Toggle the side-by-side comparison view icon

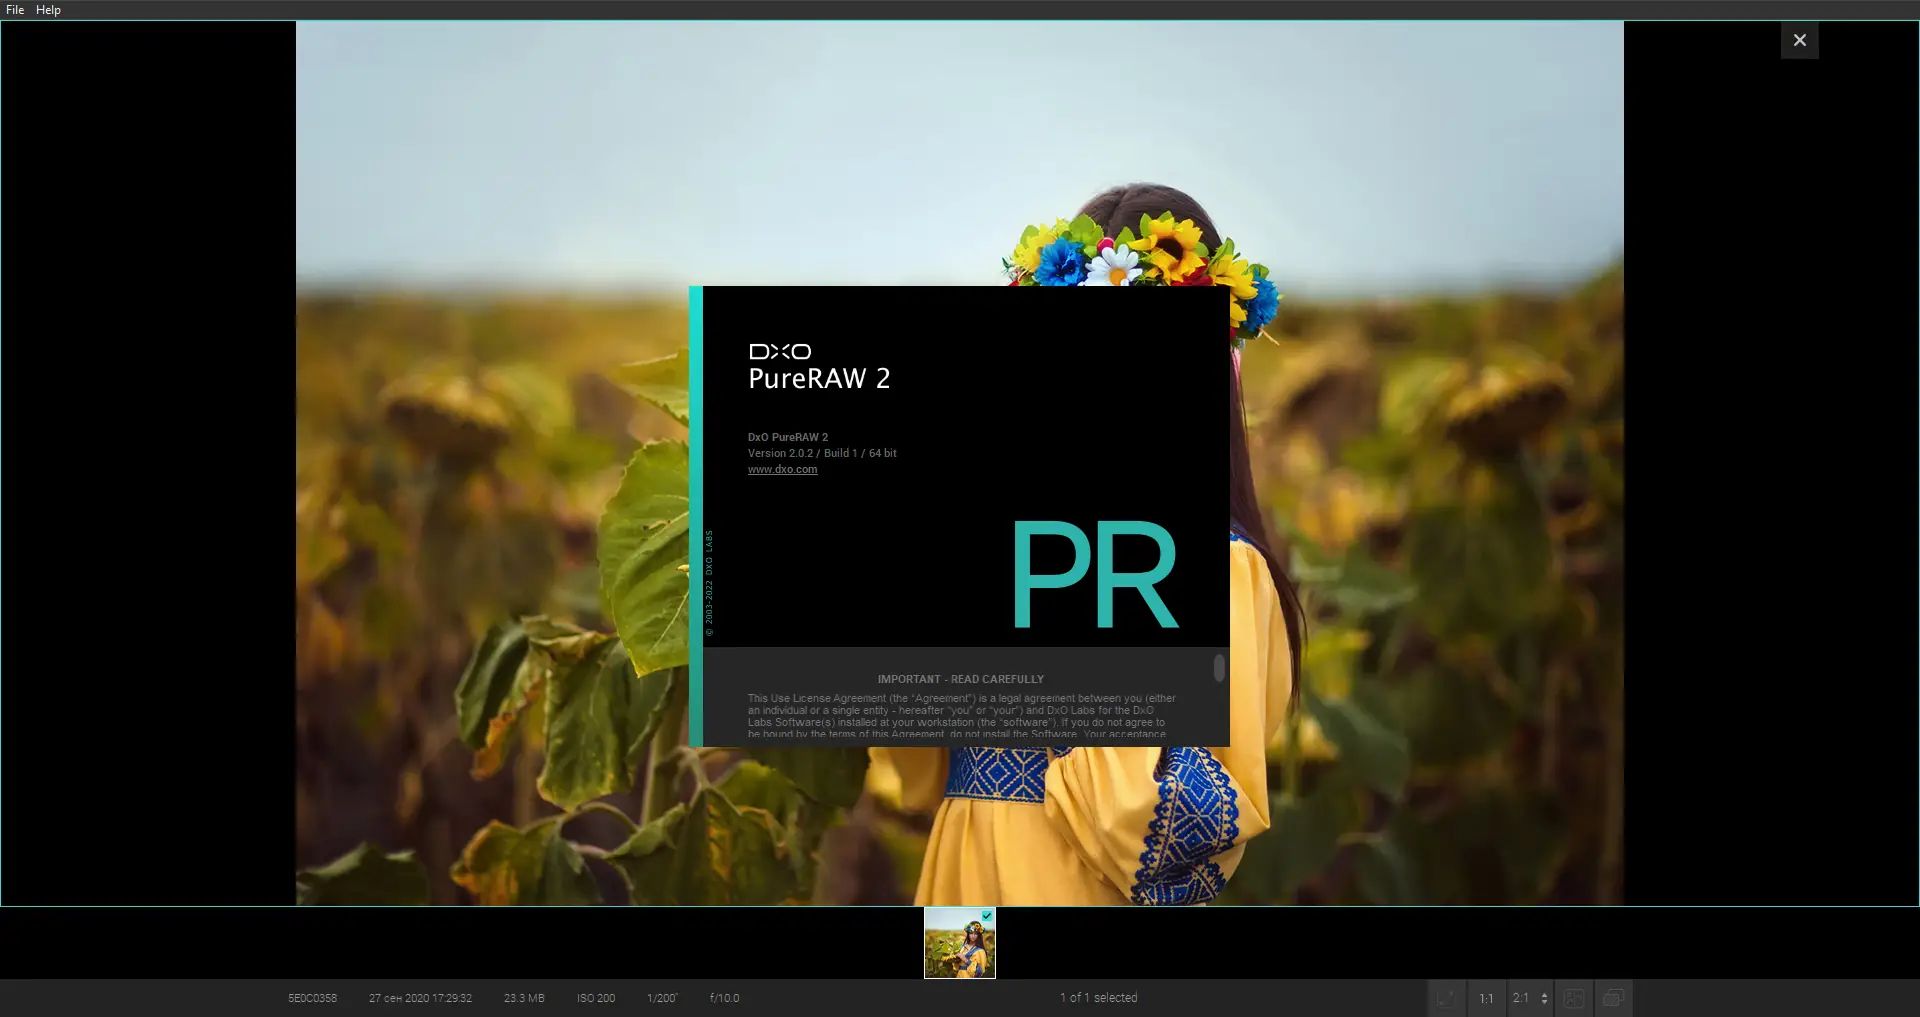pos(1573,998)
